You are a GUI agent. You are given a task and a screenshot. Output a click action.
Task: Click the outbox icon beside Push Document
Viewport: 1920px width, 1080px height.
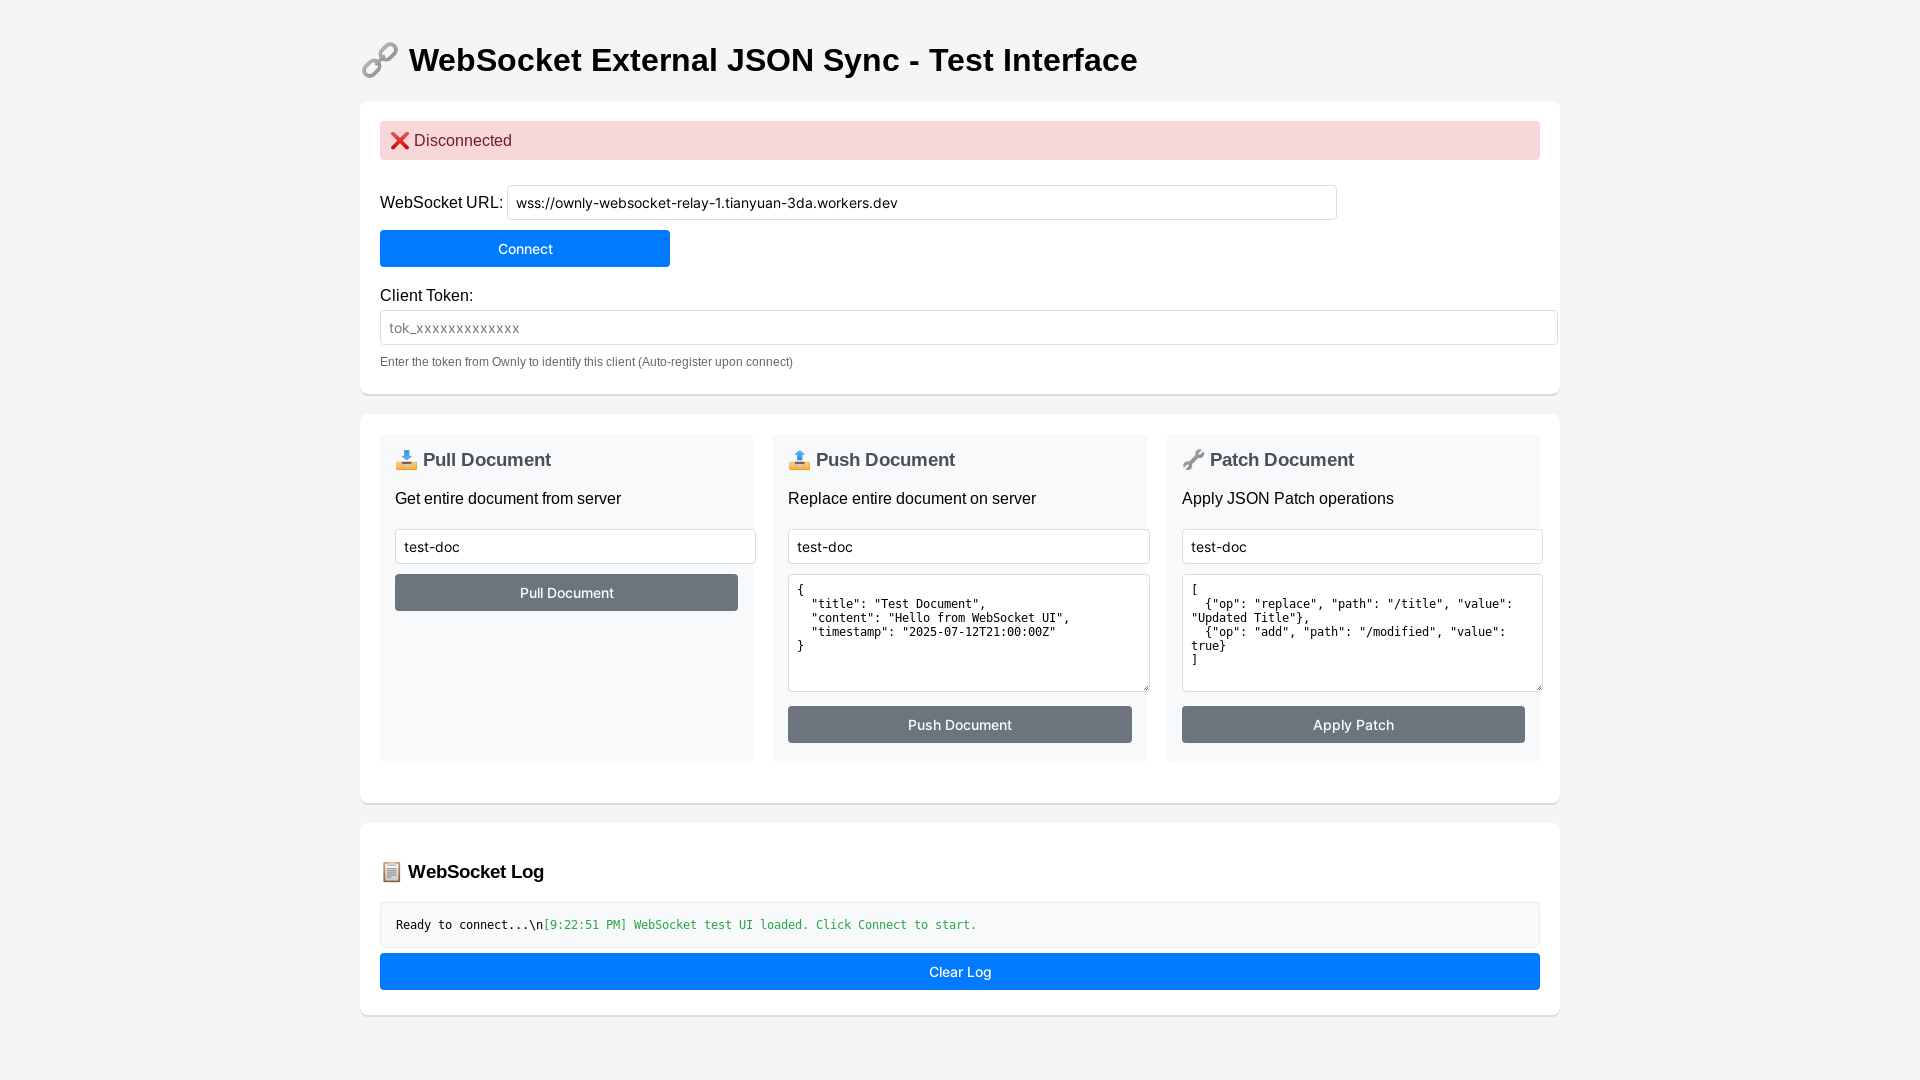point(799,460)
